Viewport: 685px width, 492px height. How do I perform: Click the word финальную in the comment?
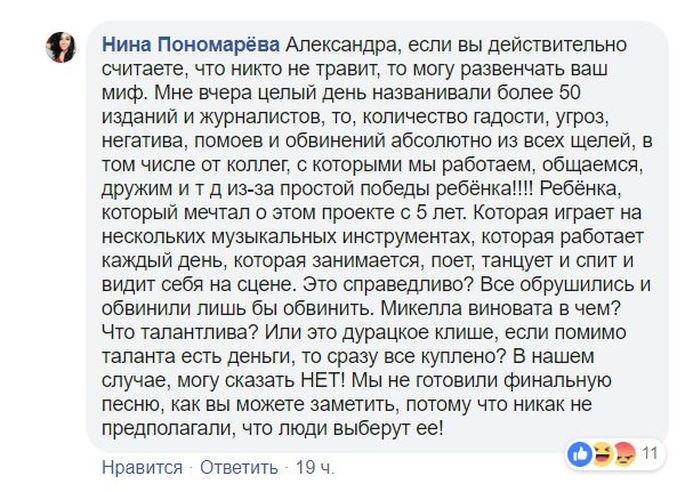tap(557, 381)
